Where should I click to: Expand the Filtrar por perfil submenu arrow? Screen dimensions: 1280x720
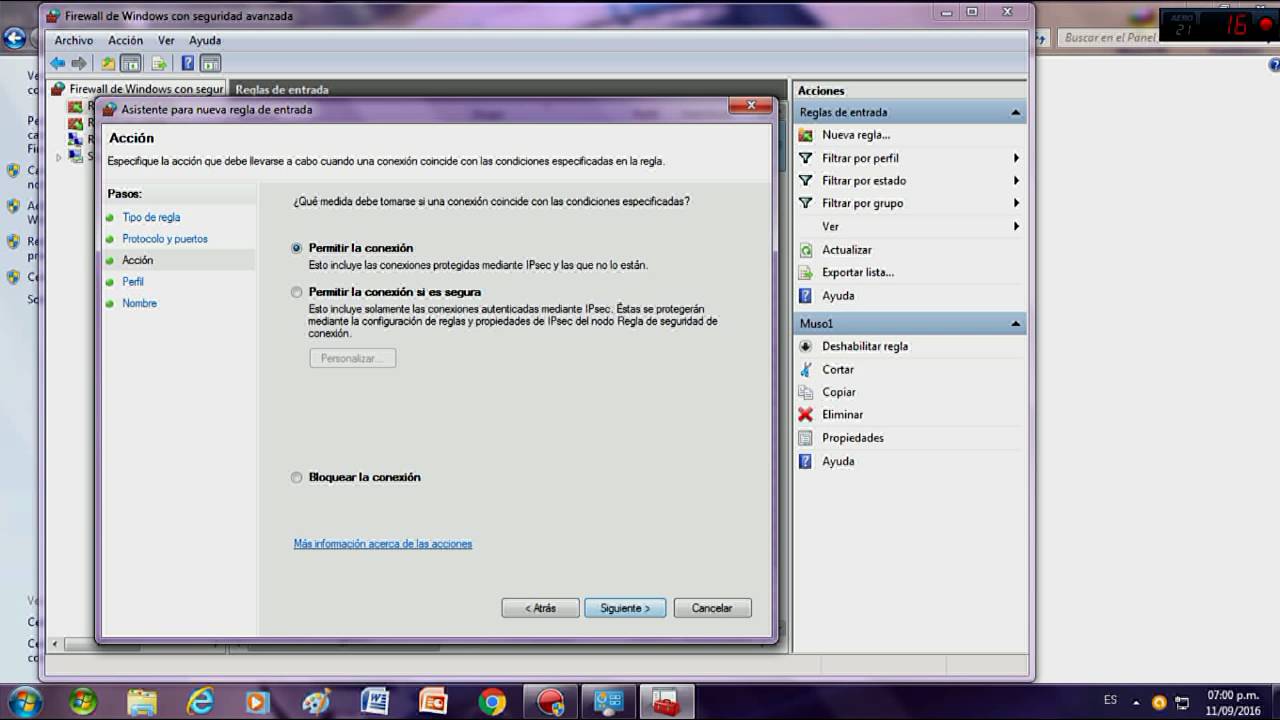pos(1016,158)
